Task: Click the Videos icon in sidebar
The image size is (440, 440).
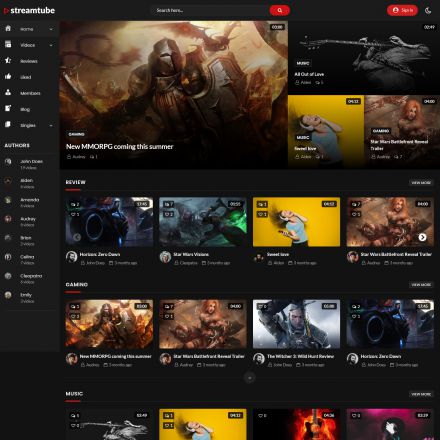Action: click(x=8, y=44)
